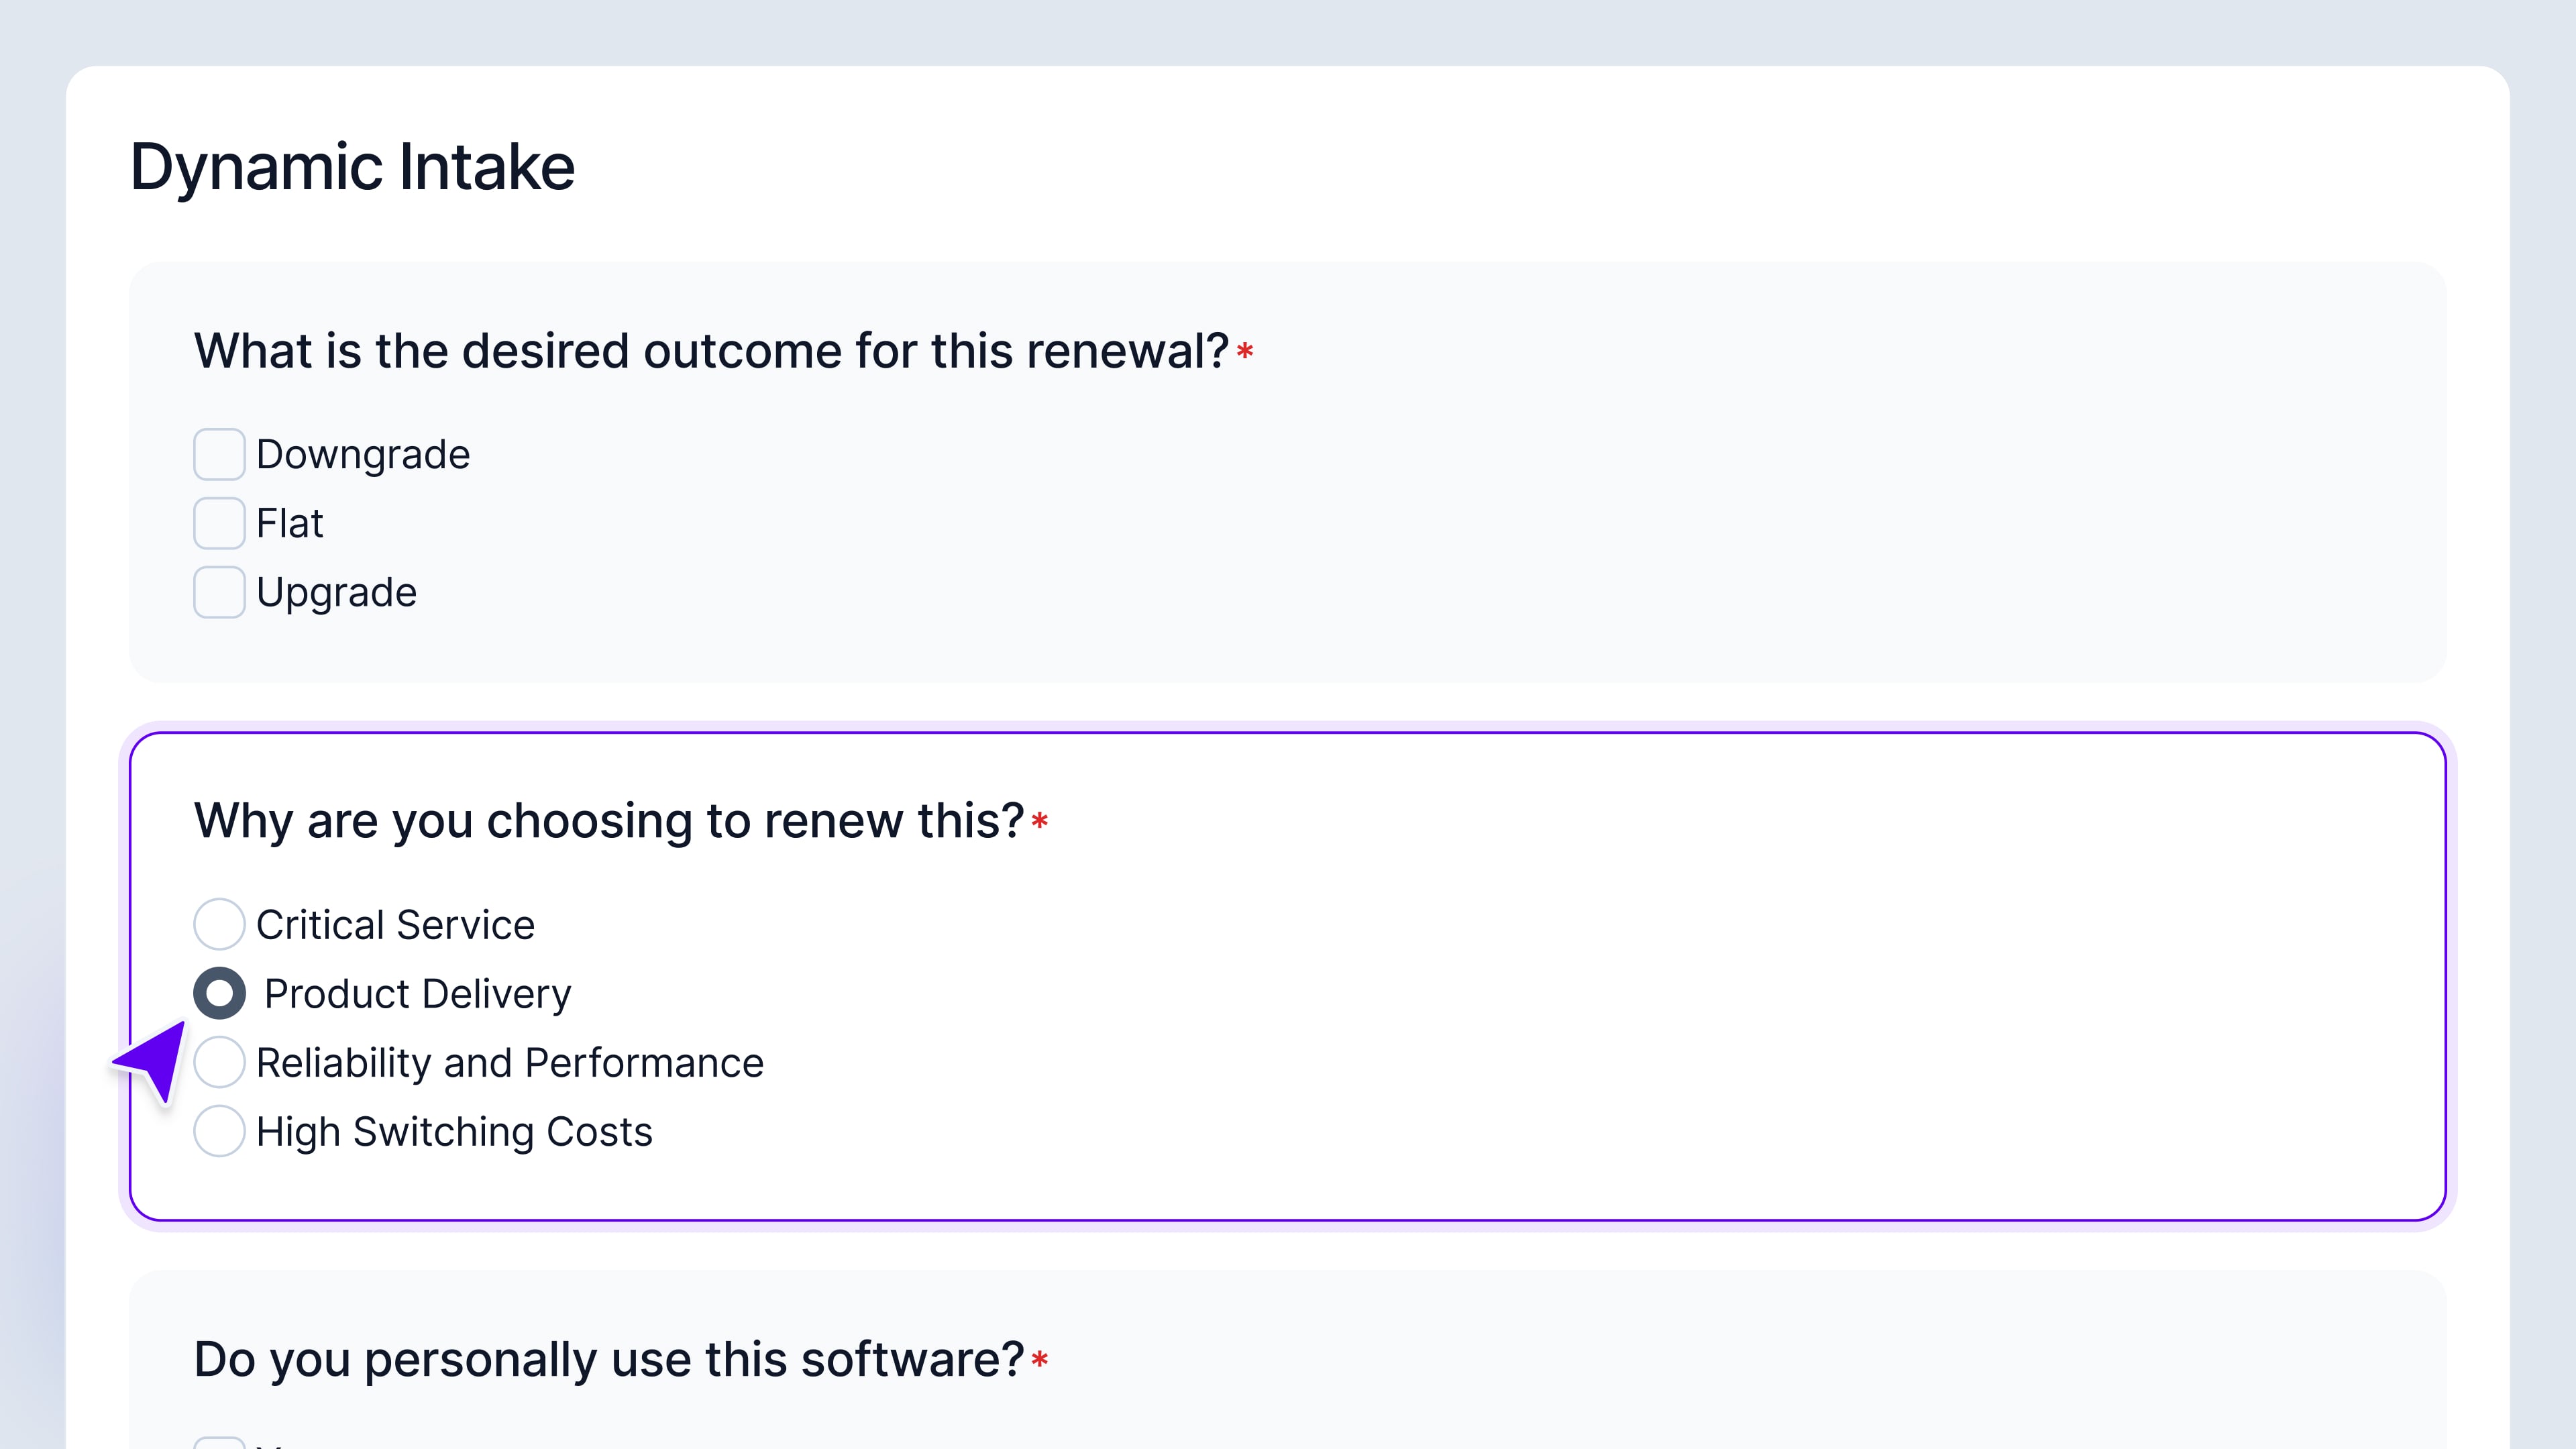Tick the partially visible checkbox at page bottom
Image resolution: width=2576 pixels, height=1449 pixels.
(219, 1443)
